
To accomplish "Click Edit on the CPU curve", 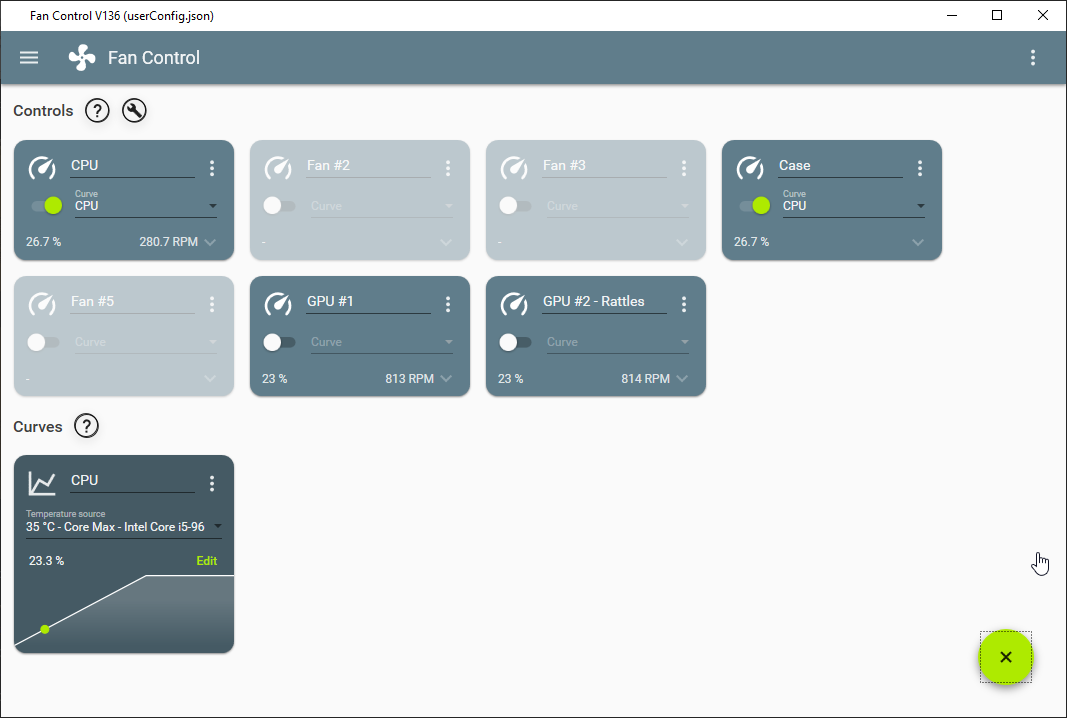I will [206, 561].
